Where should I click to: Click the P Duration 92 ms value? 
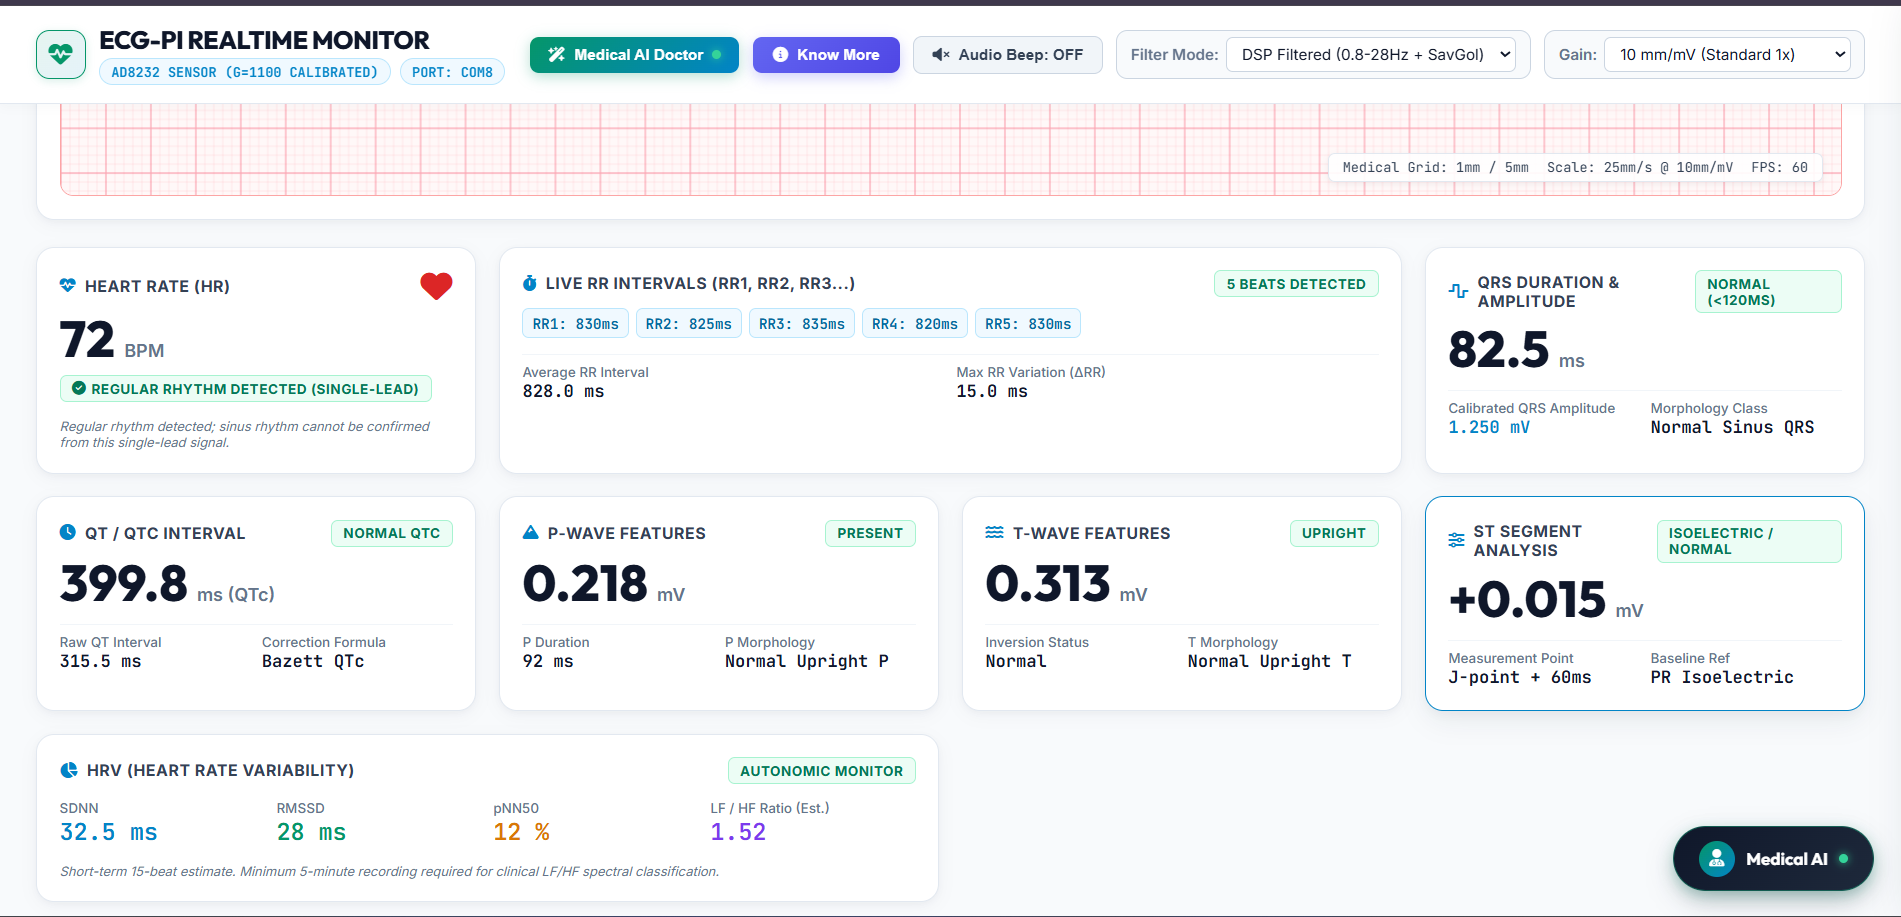pyautogui.click(x=548, y=661)
